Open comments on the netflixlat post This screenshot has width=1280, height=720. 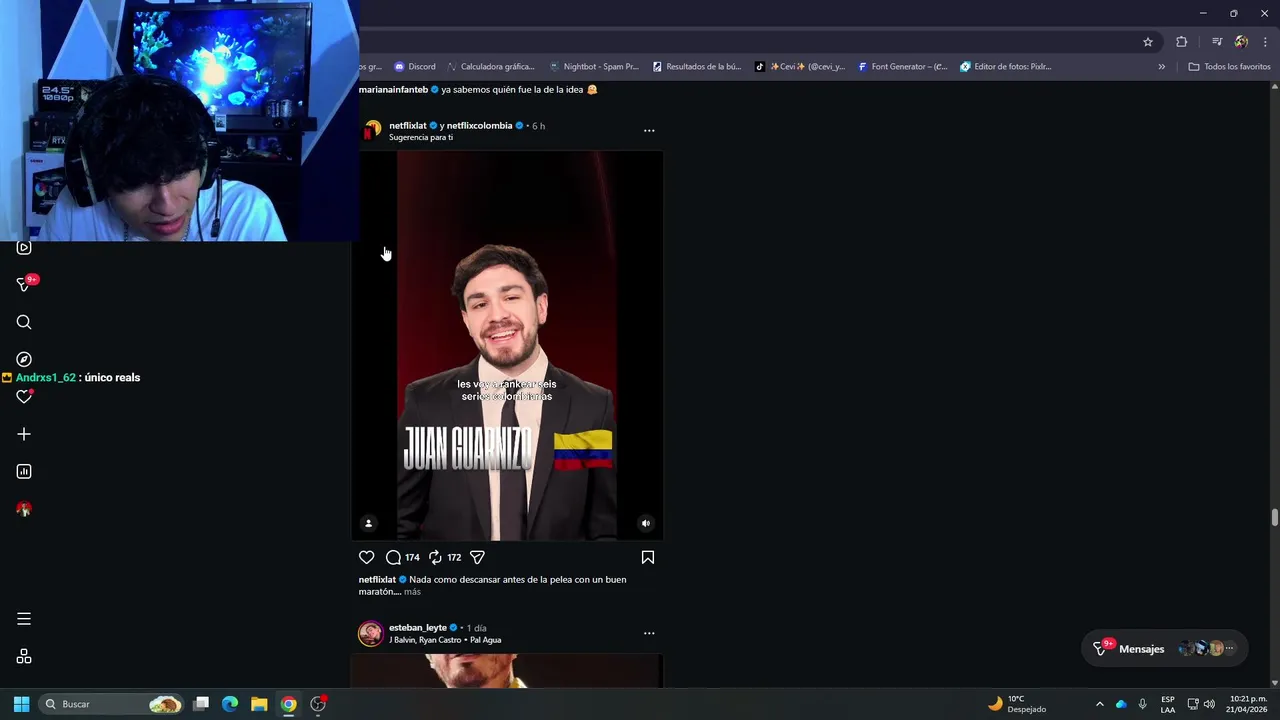tap(394, 557)
